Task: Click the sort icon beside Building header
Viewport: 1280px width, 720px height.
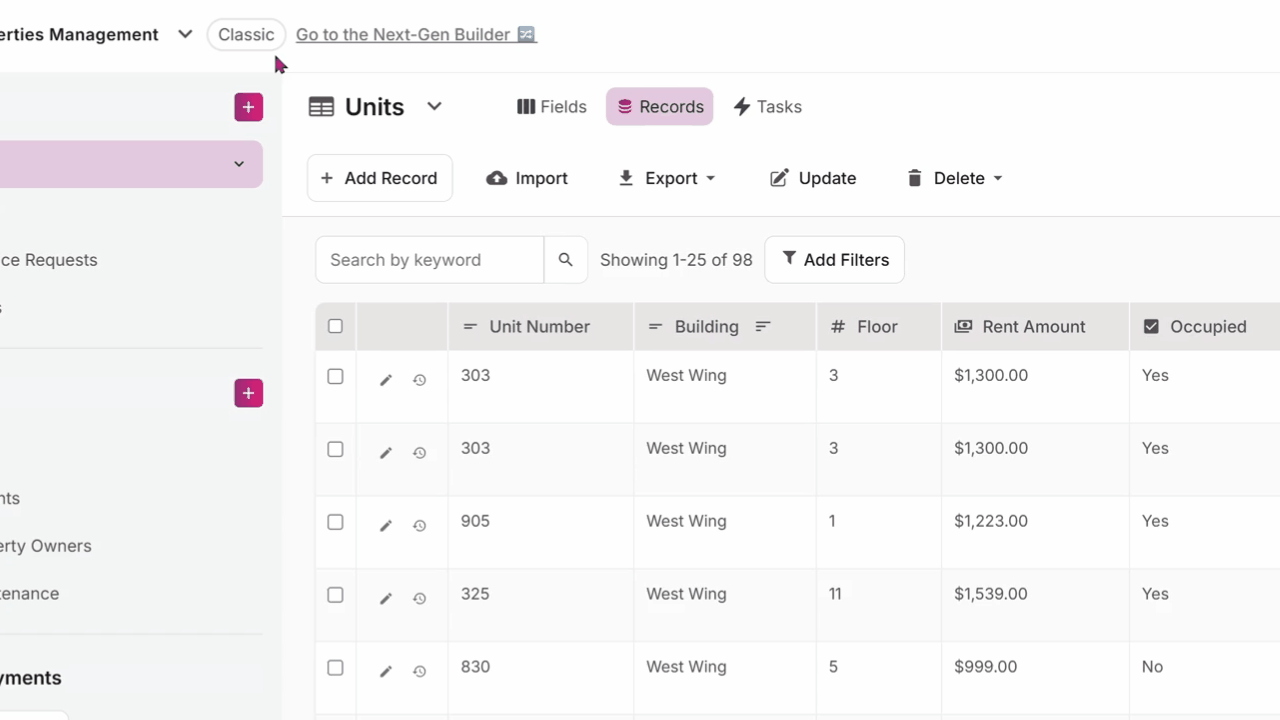Action: 763,327
